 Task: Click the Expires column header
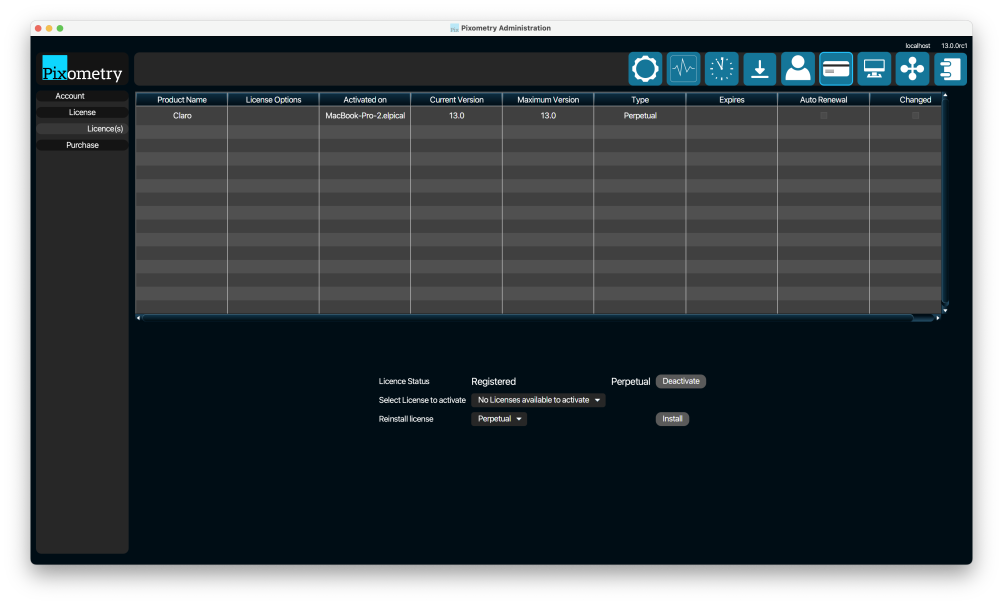coord(732,100)
